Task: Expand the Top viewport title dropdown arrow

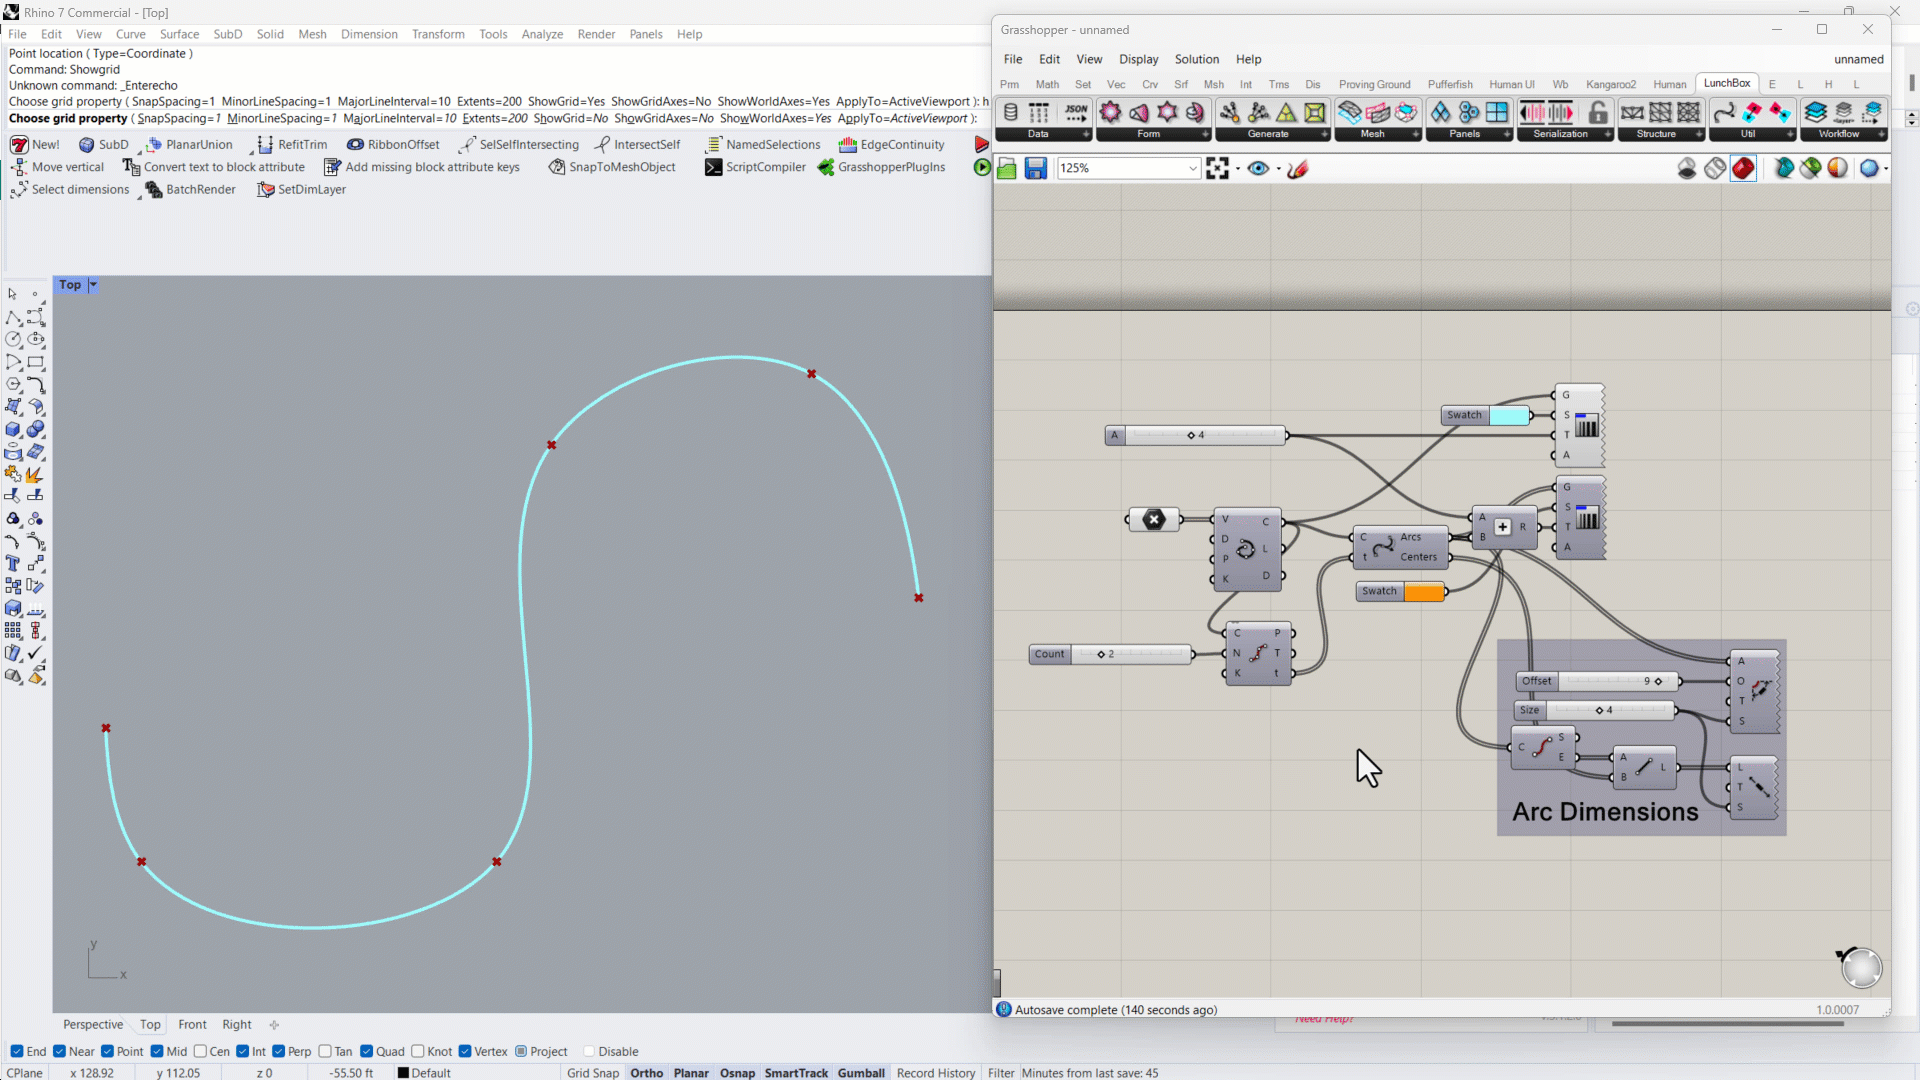Action: tap(93, 285)
